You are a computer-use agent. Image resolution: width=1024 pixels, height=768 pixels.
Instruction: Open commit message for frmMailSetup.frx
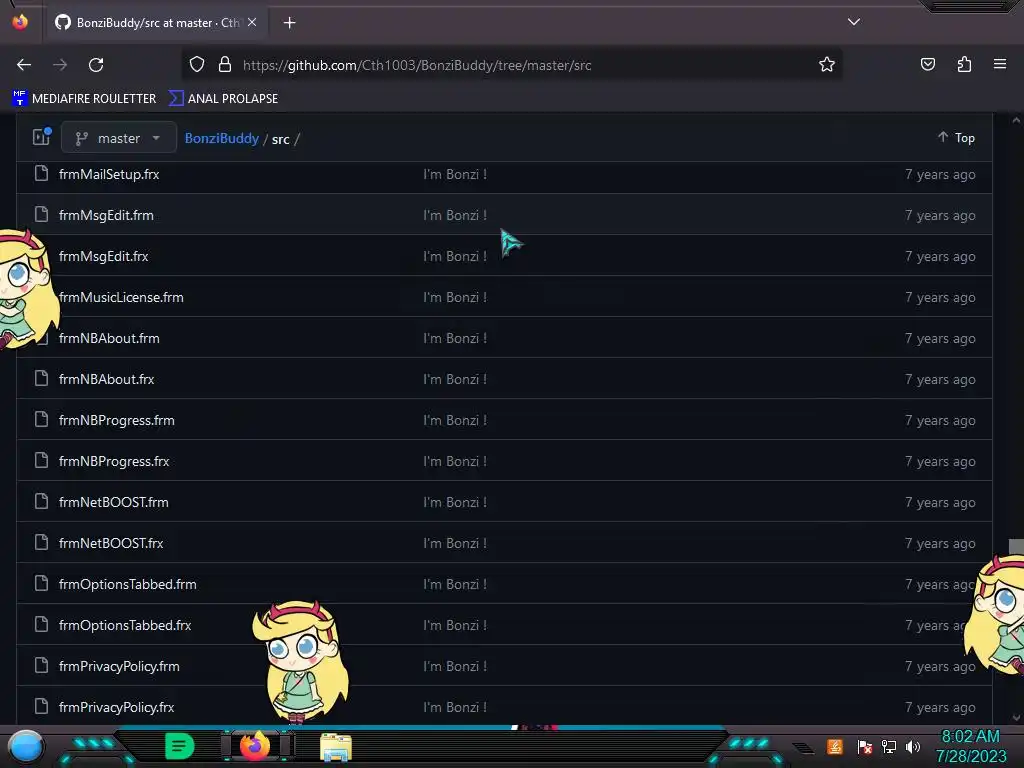455,174
